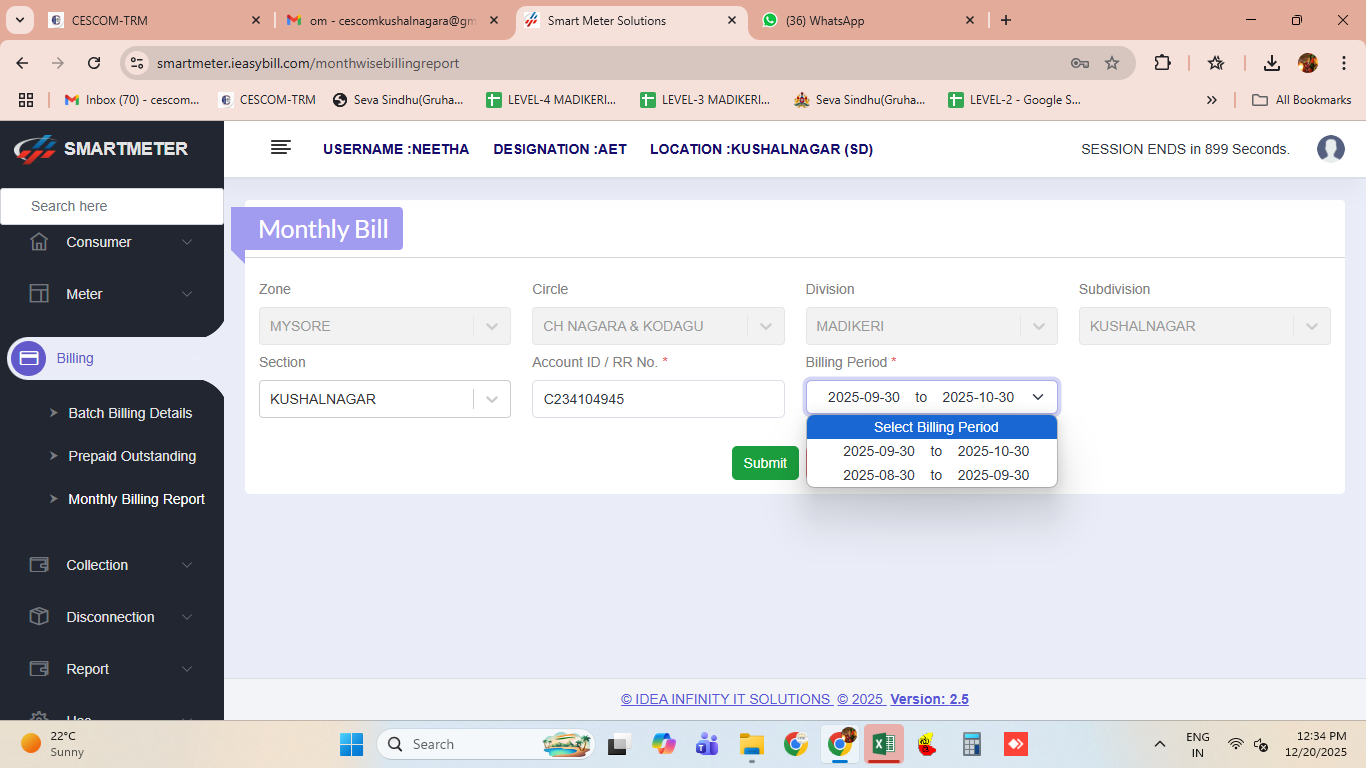Toggle the sidebar hamburger menu icon
1366x768 pixels.
tap(281, 148)
